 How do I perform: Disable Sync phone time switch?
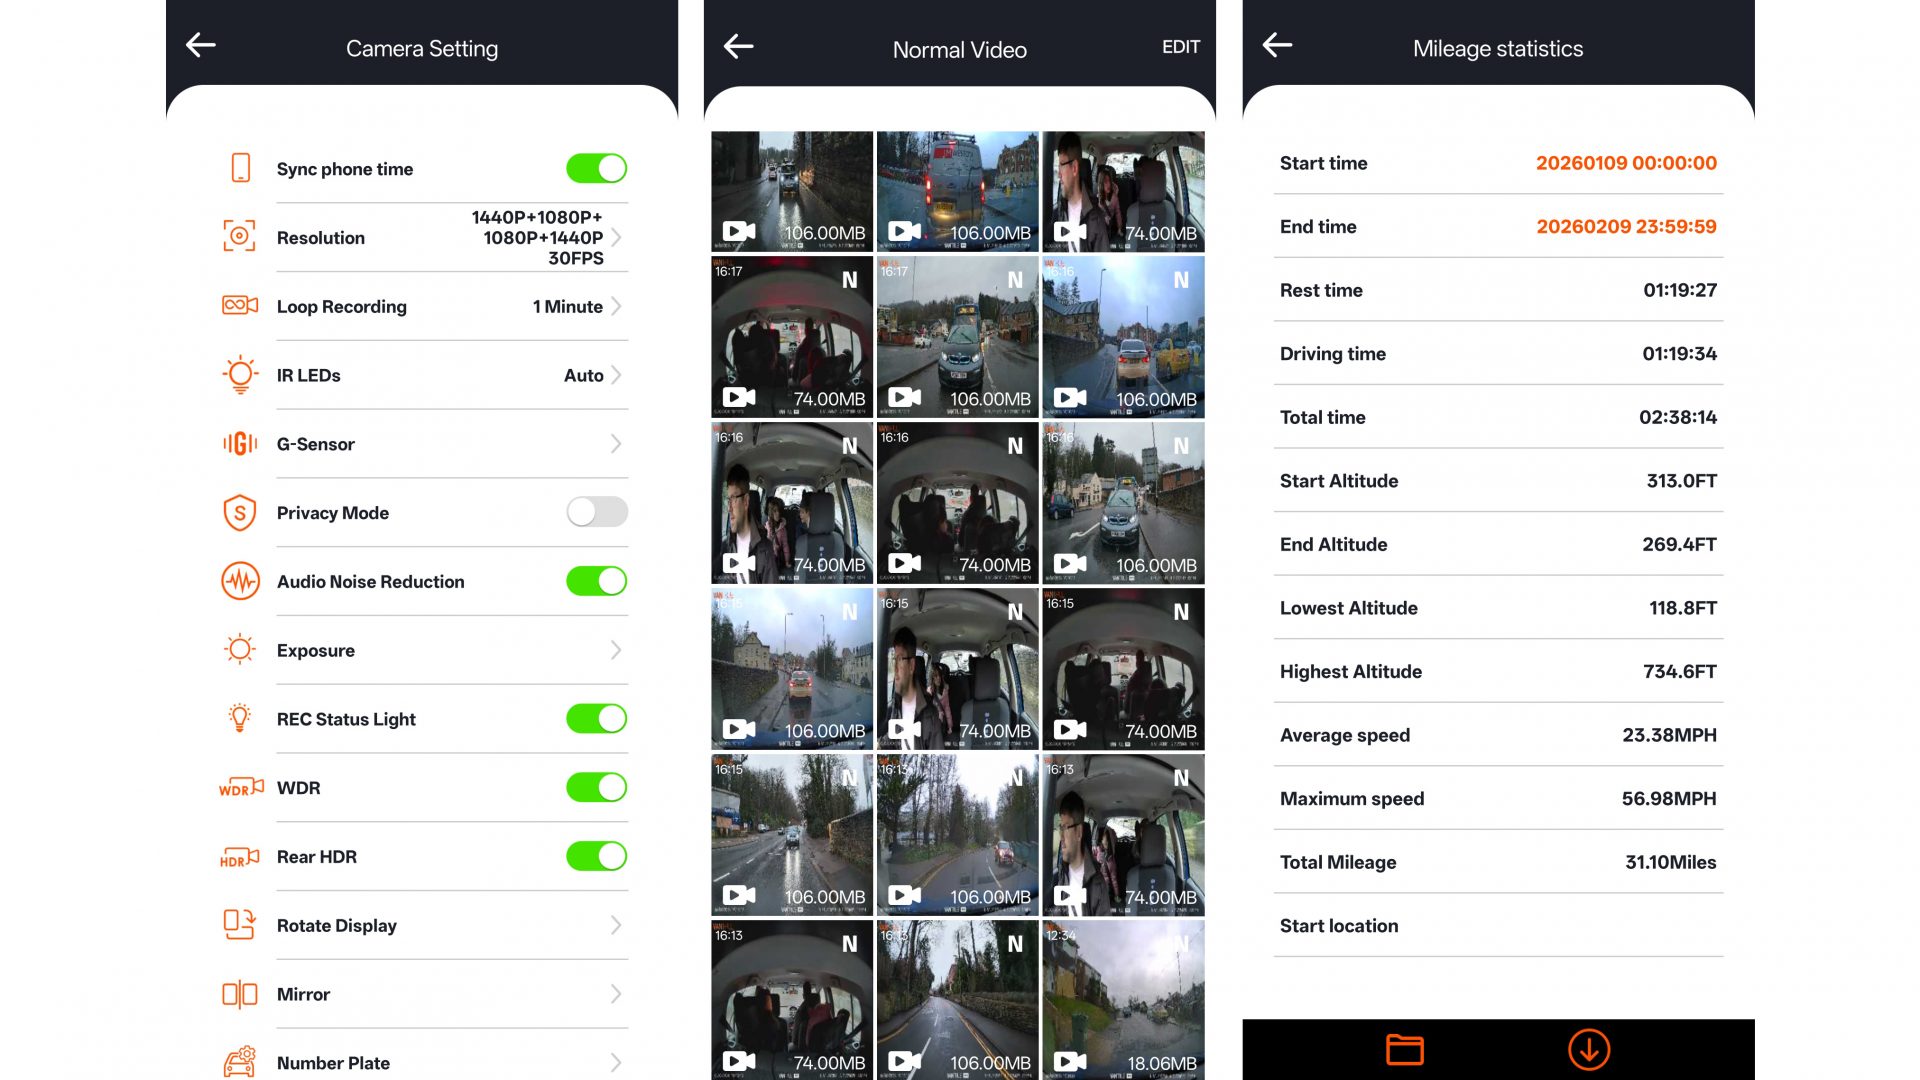coord(596,168)
